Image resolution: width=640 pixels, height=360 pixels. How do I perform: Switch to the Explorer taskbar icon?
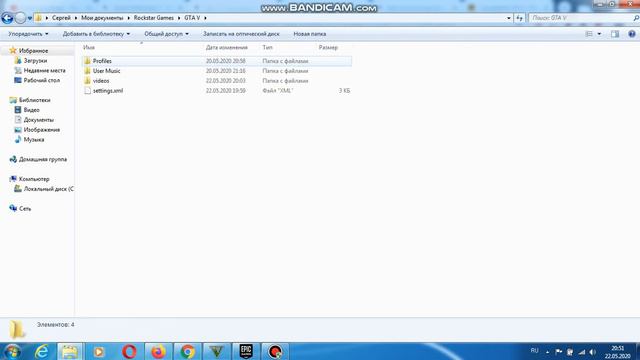point(70,351)
